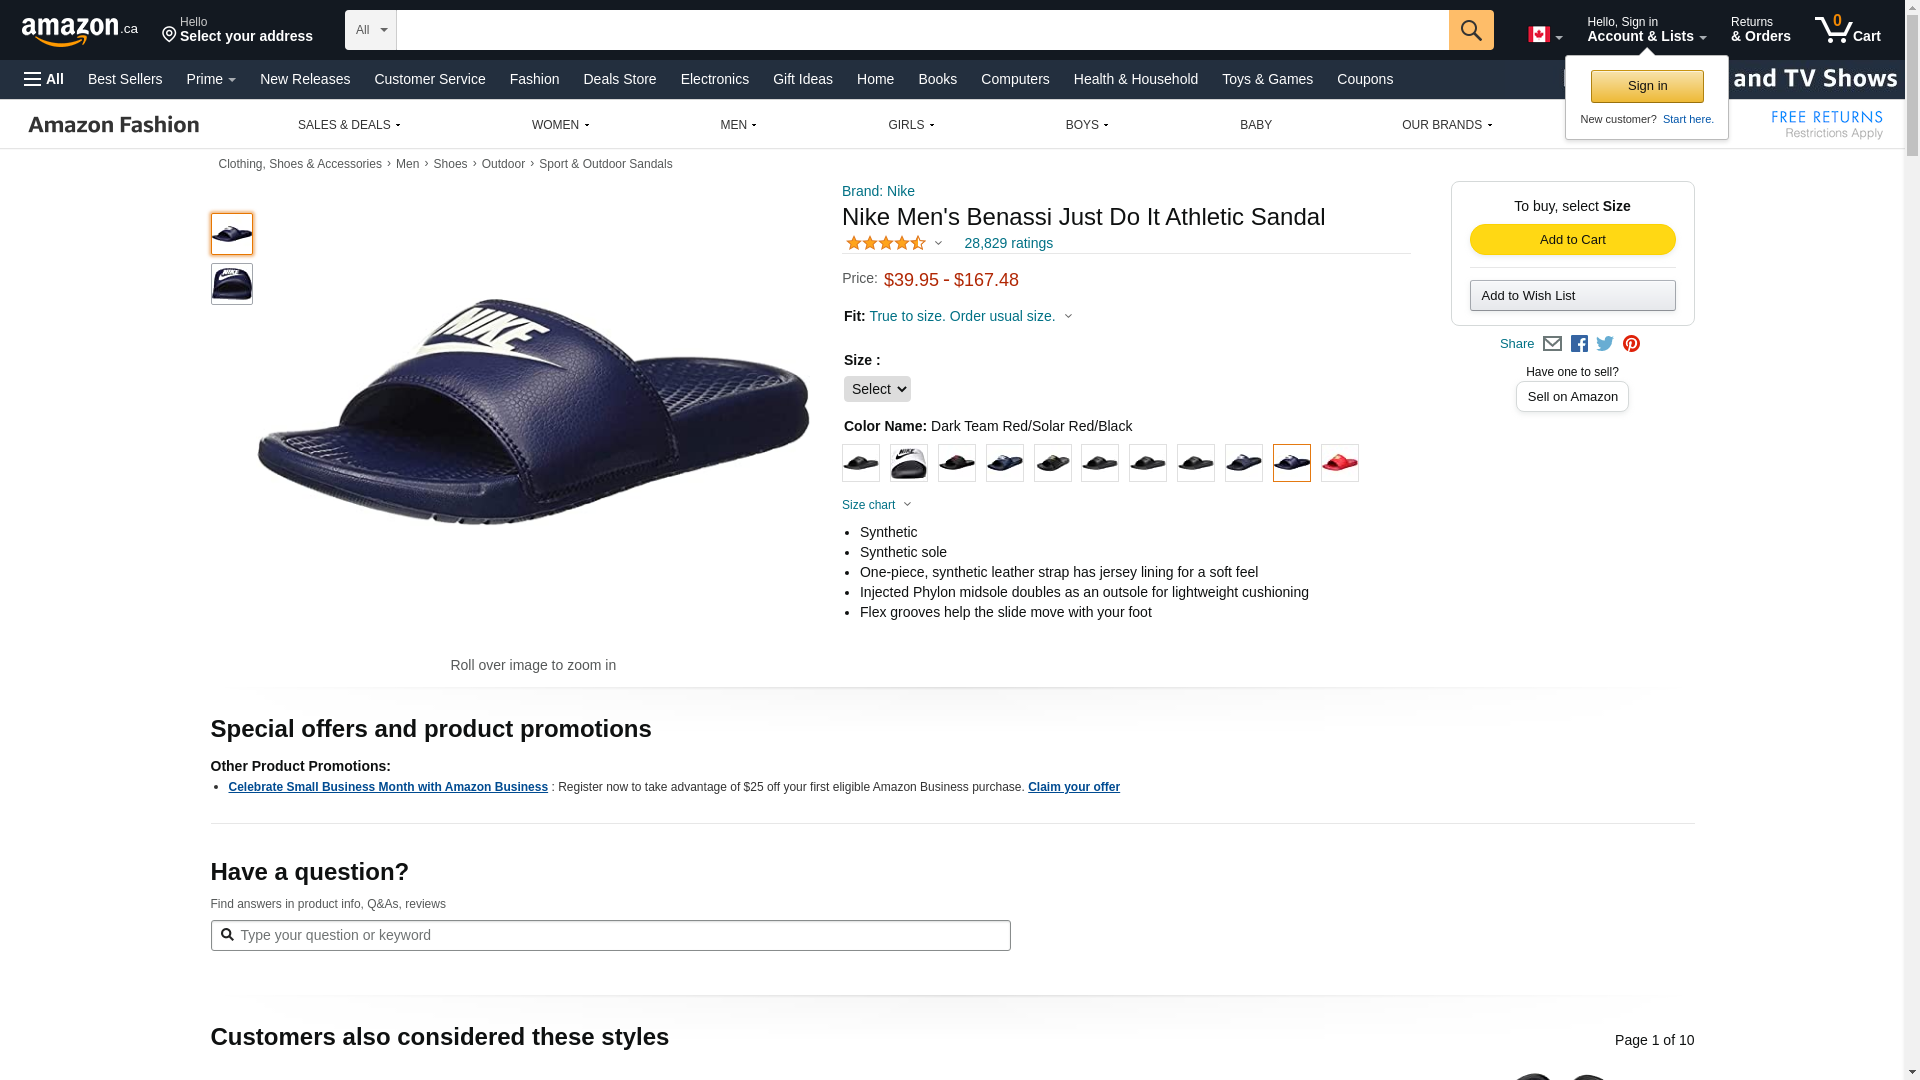
Task: Open the 28,829 ratings link
Action: point(1008,243)
